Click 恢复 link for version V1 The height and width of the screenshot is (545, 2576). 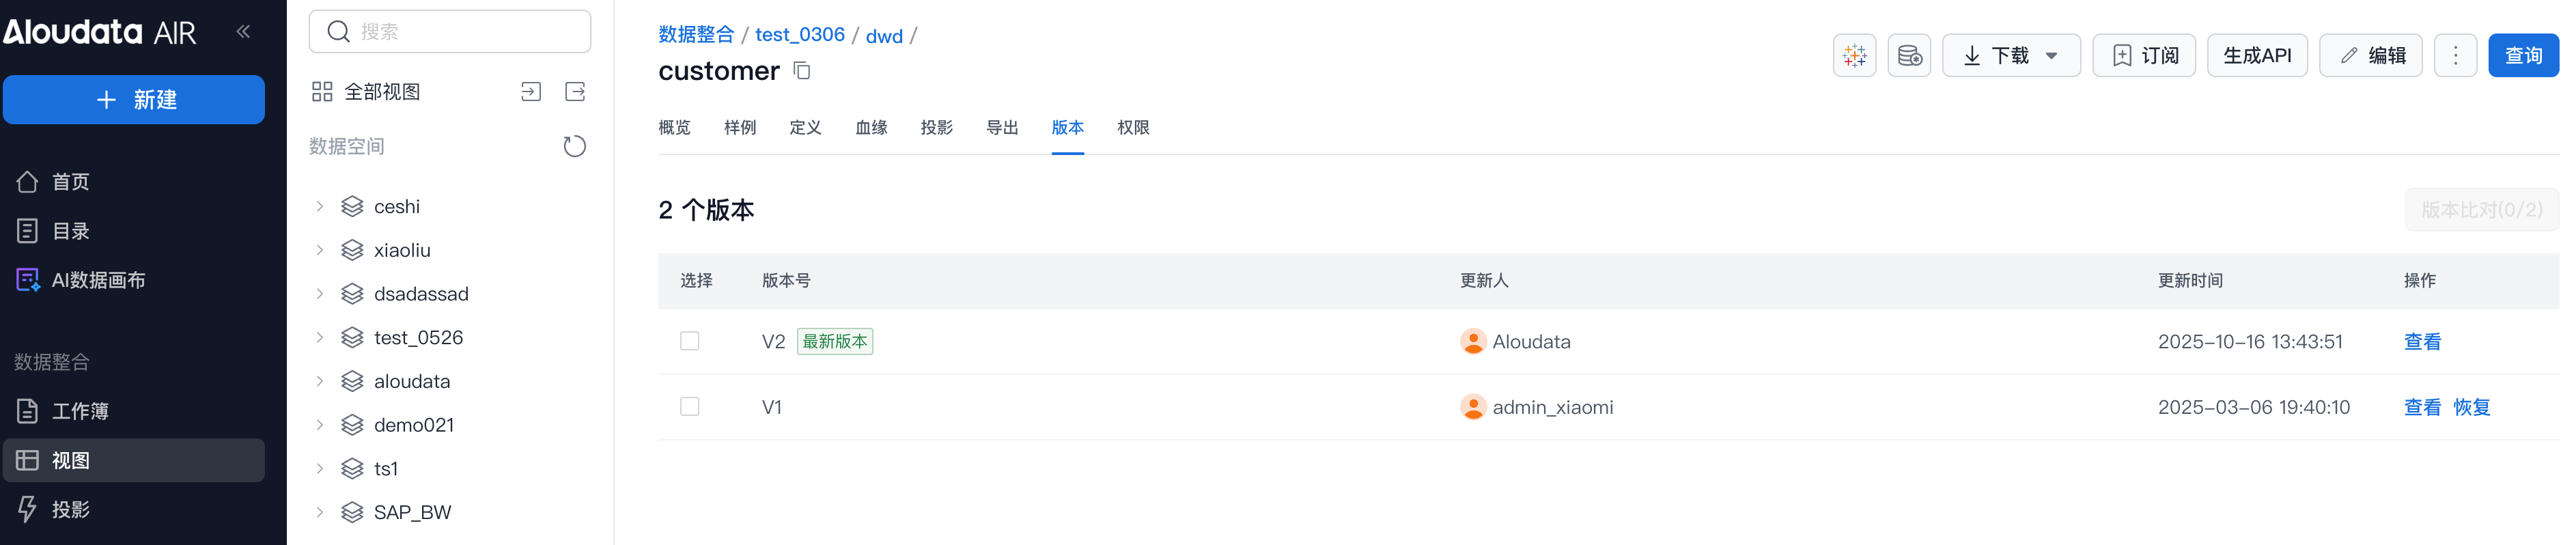pos(2471,407)
